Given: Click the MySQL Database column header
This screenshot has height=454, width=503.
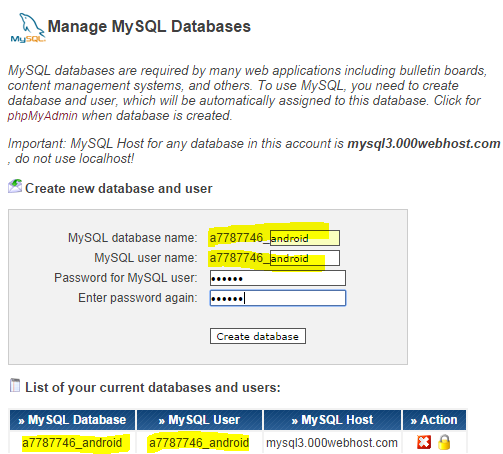Looking at the screenshot, I should coord(72,420).
